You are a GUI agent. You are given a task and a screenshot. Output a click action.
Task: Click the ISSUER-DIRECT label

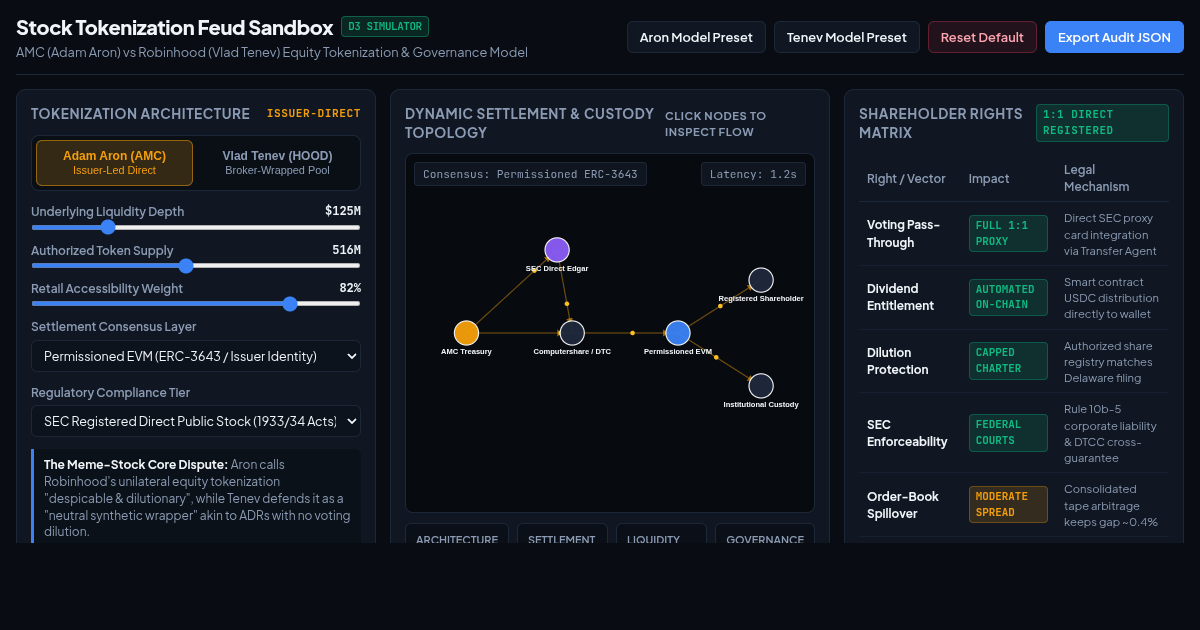coord(314,114)
